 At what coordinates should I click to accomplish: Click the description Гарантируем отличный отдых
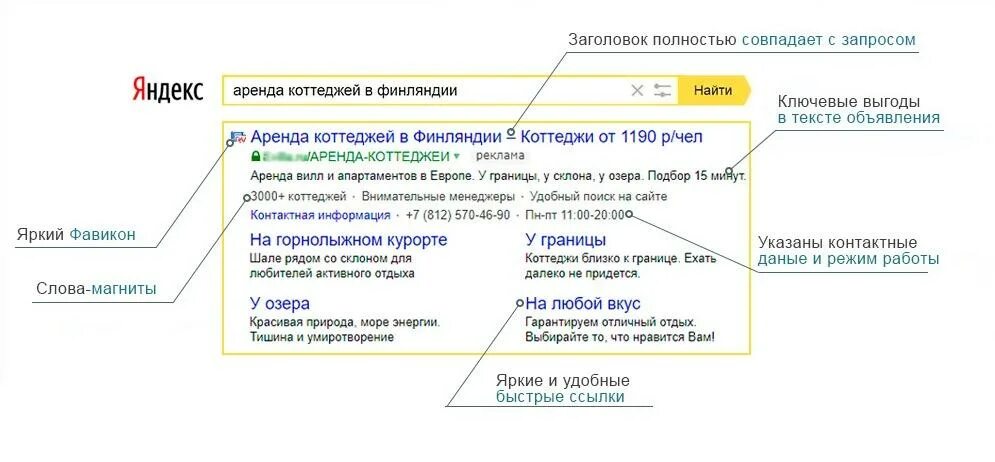click(620, 329)
